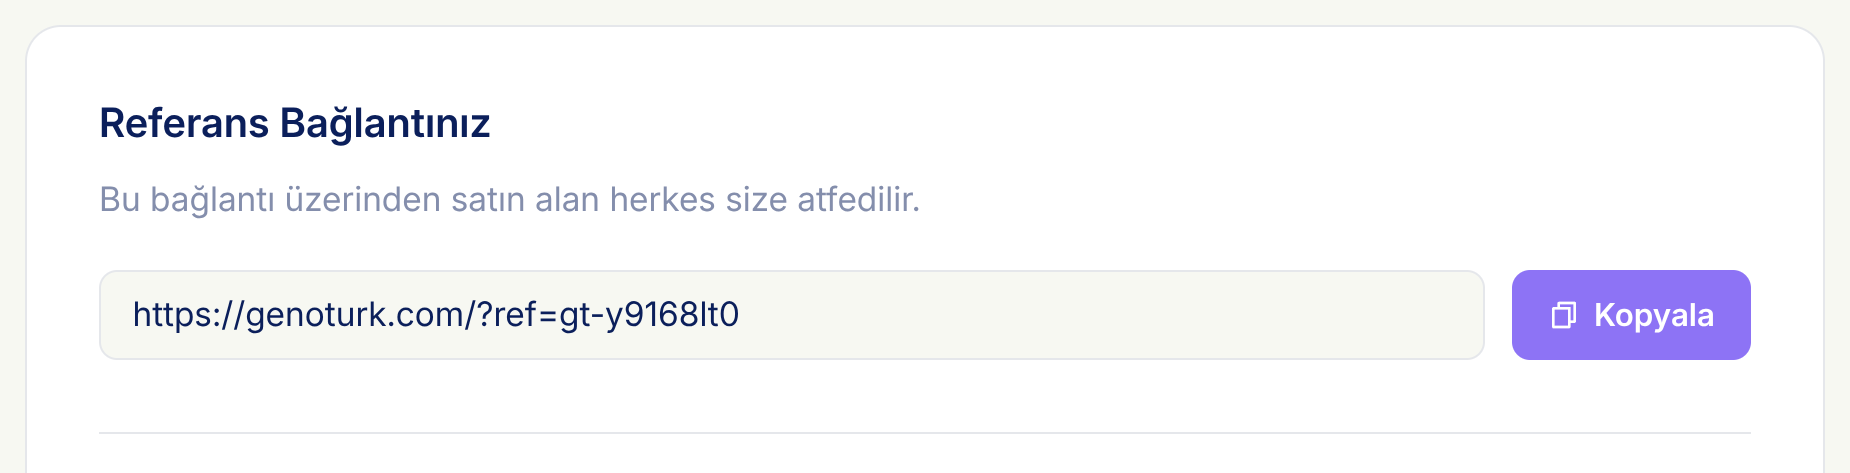
Task: Click the words 'Bu bağlantı' in the description
Action: click(x=187, y=200)
